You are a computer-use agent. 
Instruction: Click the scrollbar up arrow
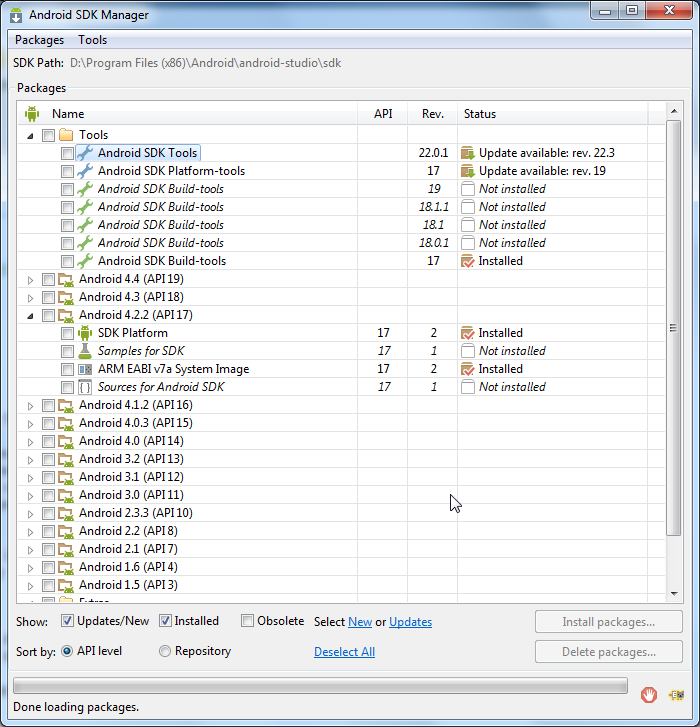pos(674,111)
